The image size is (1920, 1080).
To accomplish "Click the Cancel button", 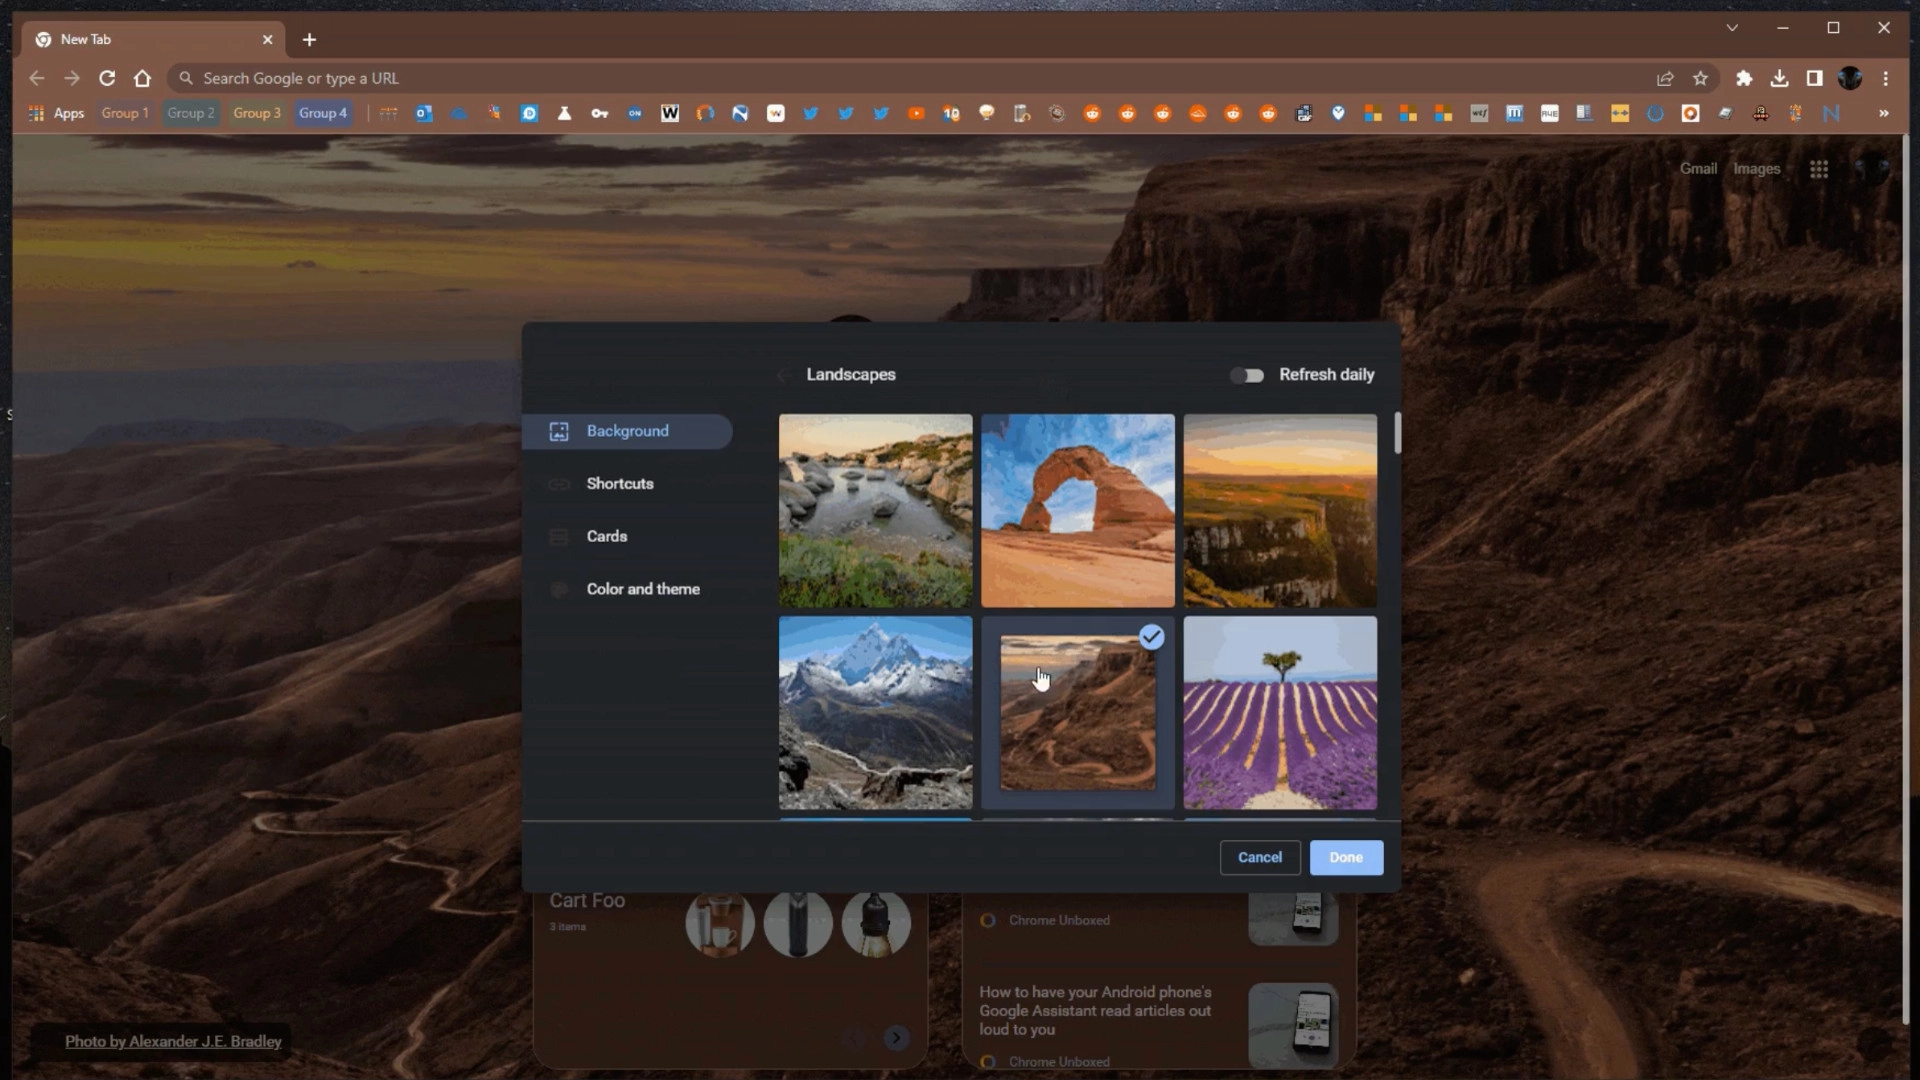I will 1259,857.
